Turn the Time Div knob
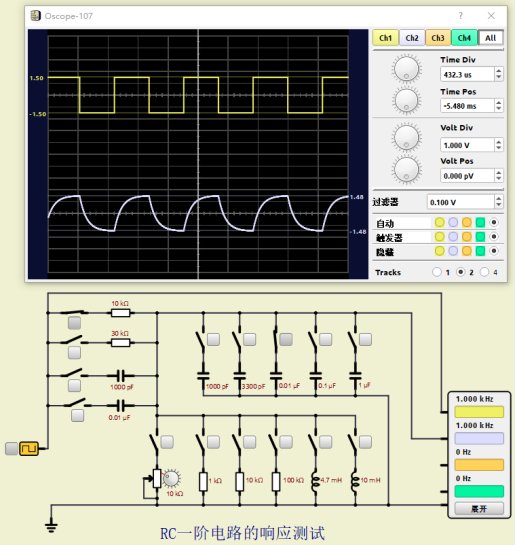The width and height of the screenshot is (516, 545). [406, 68]
